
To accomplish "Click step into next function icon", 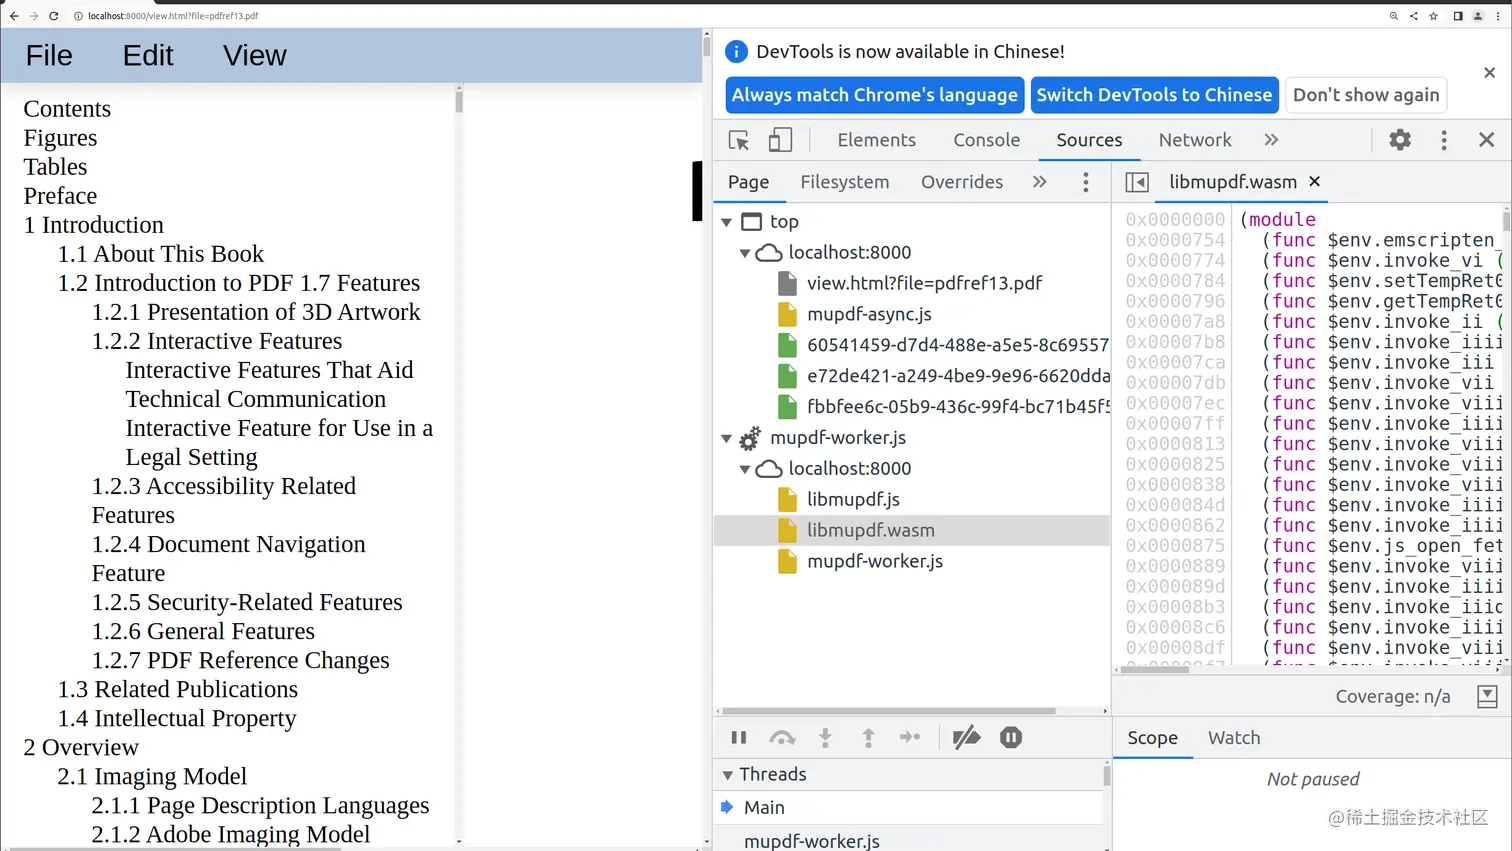I will click(825, 738).
